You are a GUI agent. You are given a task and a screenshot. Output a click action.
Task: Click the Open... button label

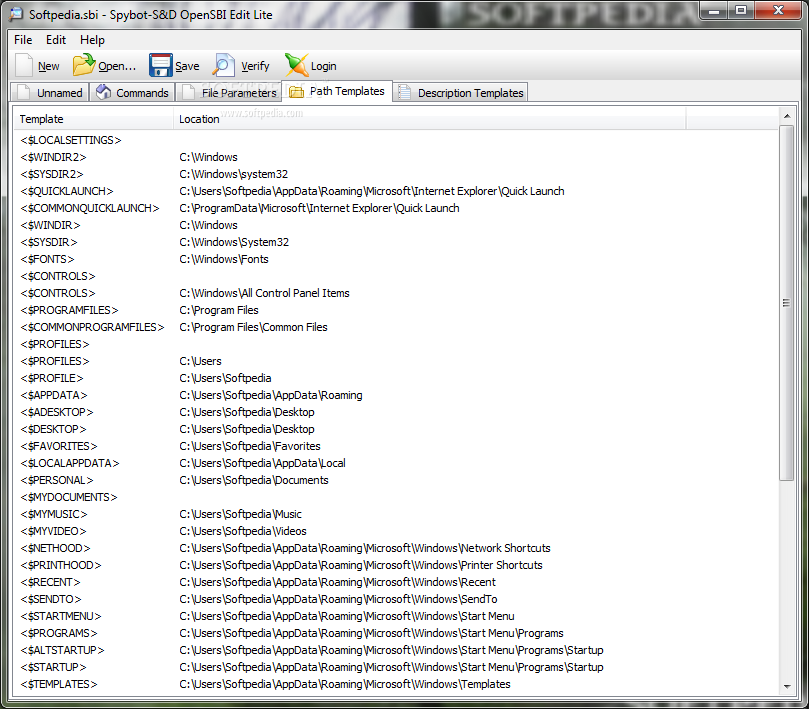point(117,66)
